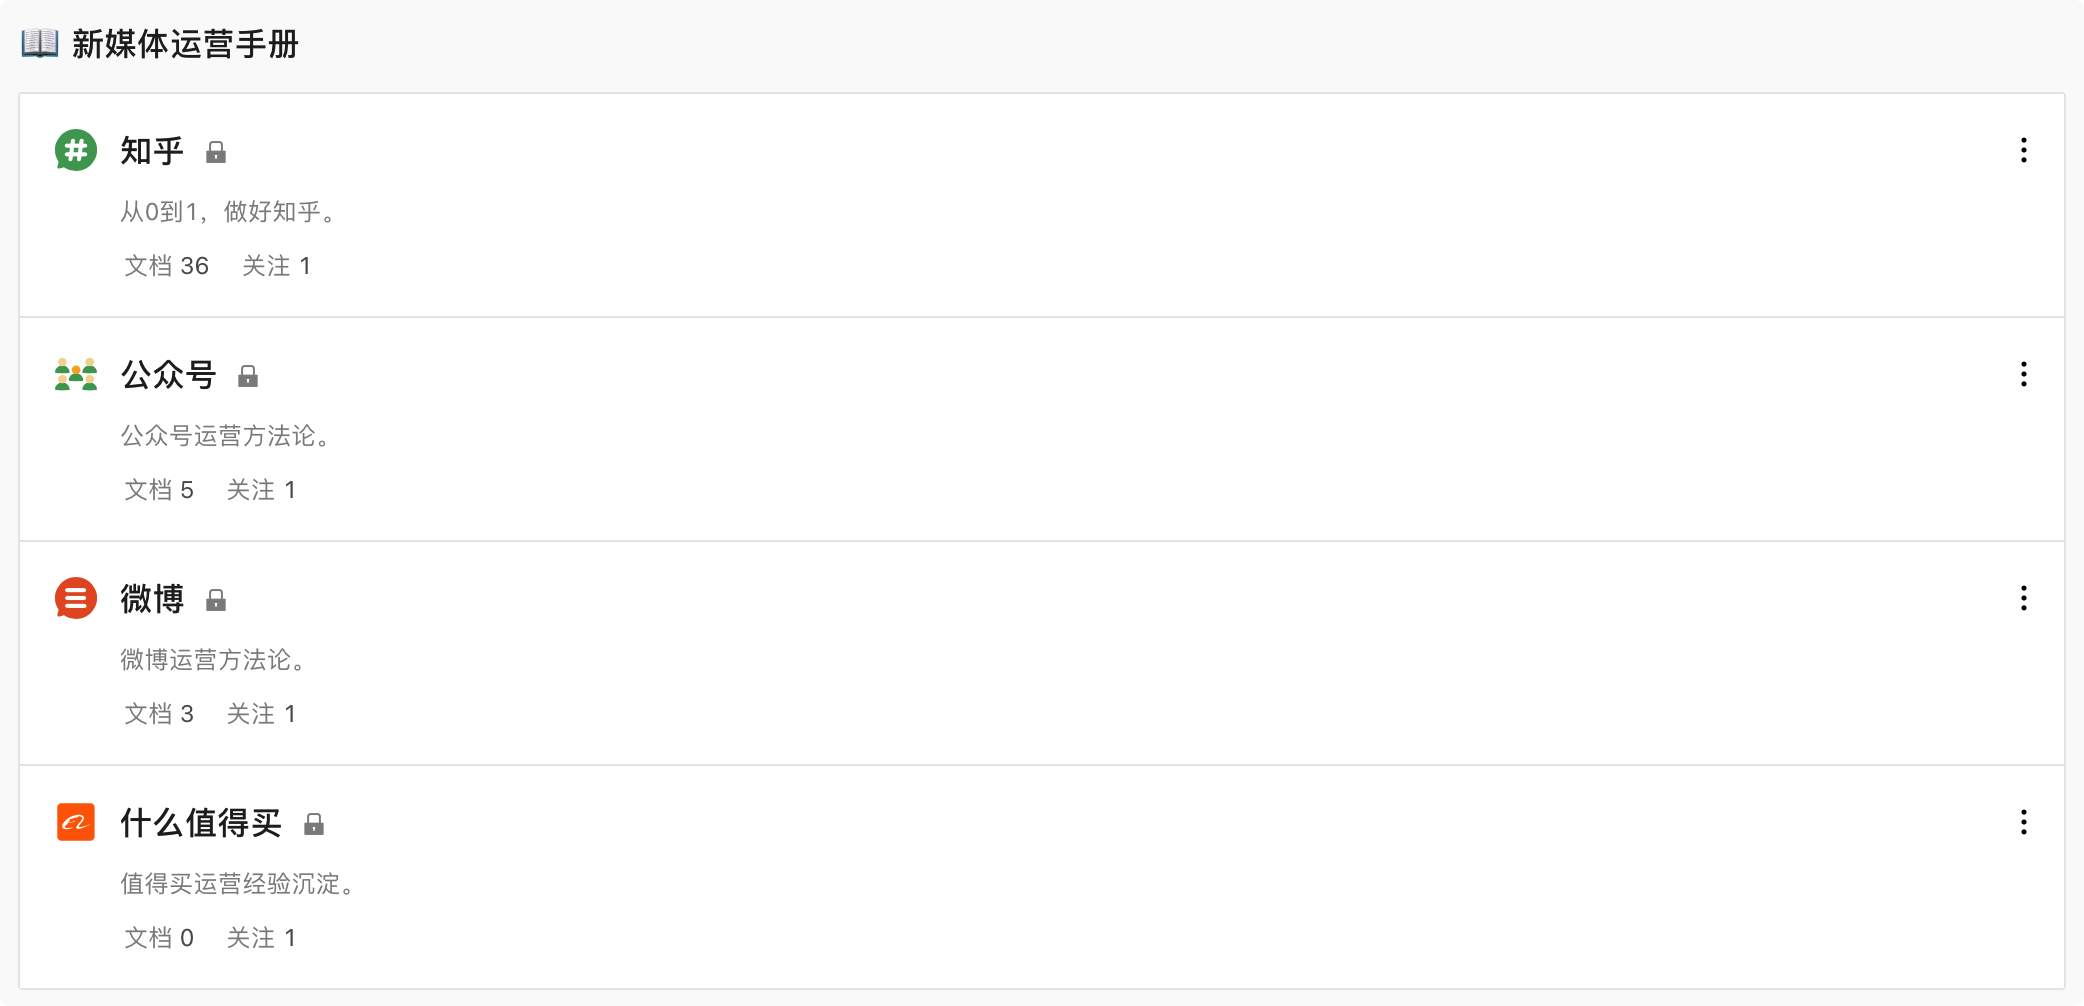2084x1006 pixels.
Task: Click the orange logo icon for 什么值得买
Action: tap(76, 822)
